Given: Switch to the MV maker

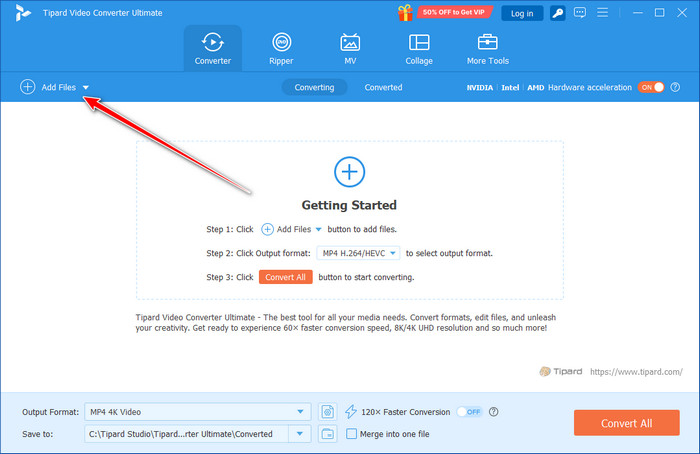Looking at the screenshot, I should click(x=350, y=49).
